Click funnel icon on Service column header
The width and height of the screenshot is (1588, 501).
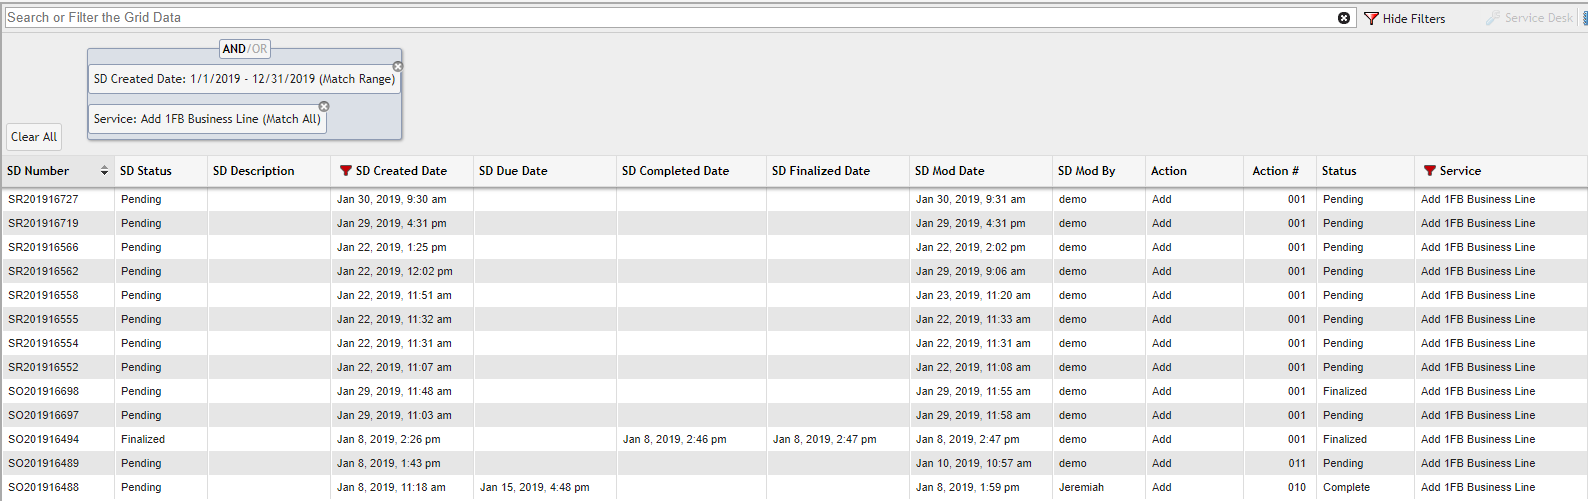1429,171
